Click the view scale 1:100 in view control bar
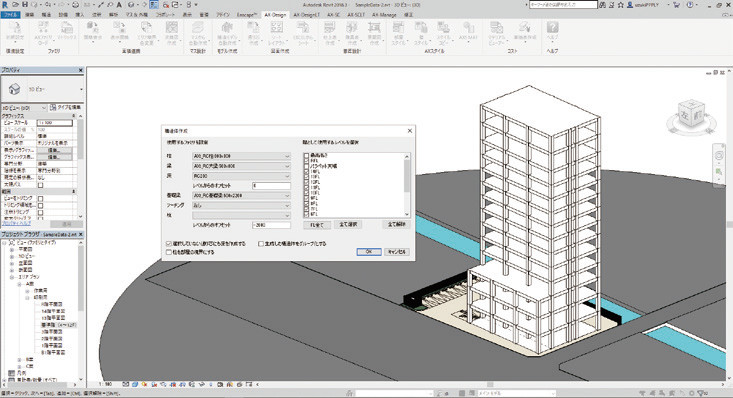The image size is (733, 398). click(x=106, y=384)
